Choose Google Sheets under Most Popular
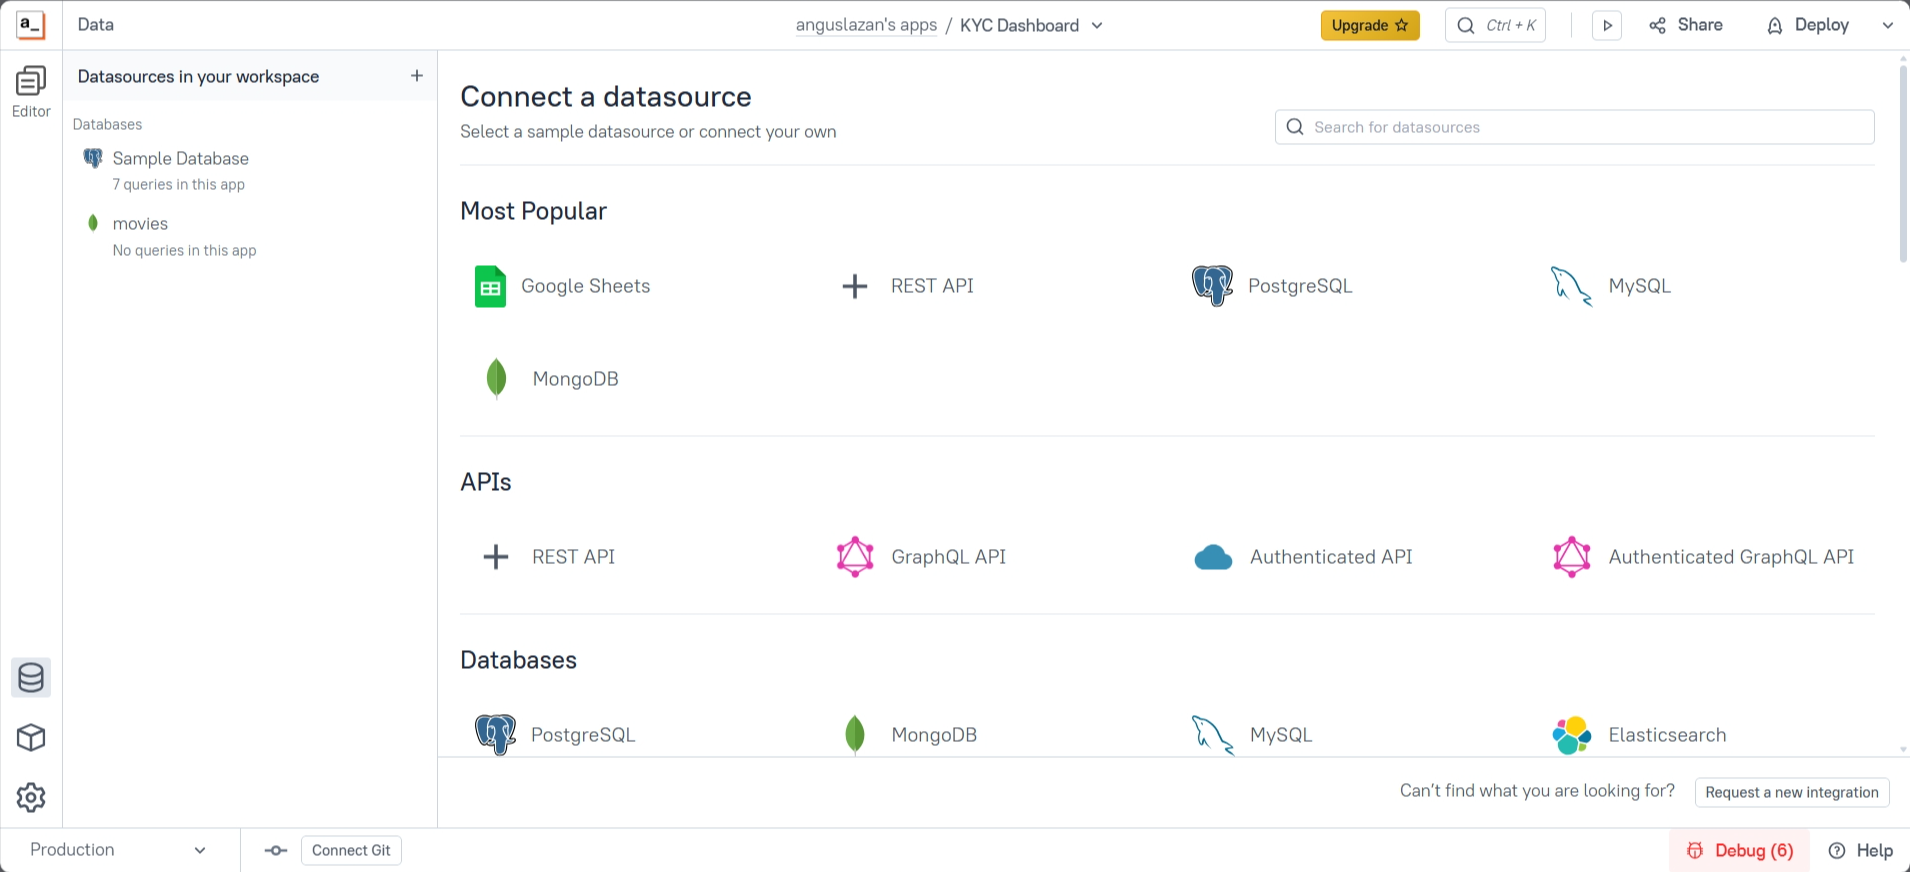The image size is (1910, 872). pos(562,286)
